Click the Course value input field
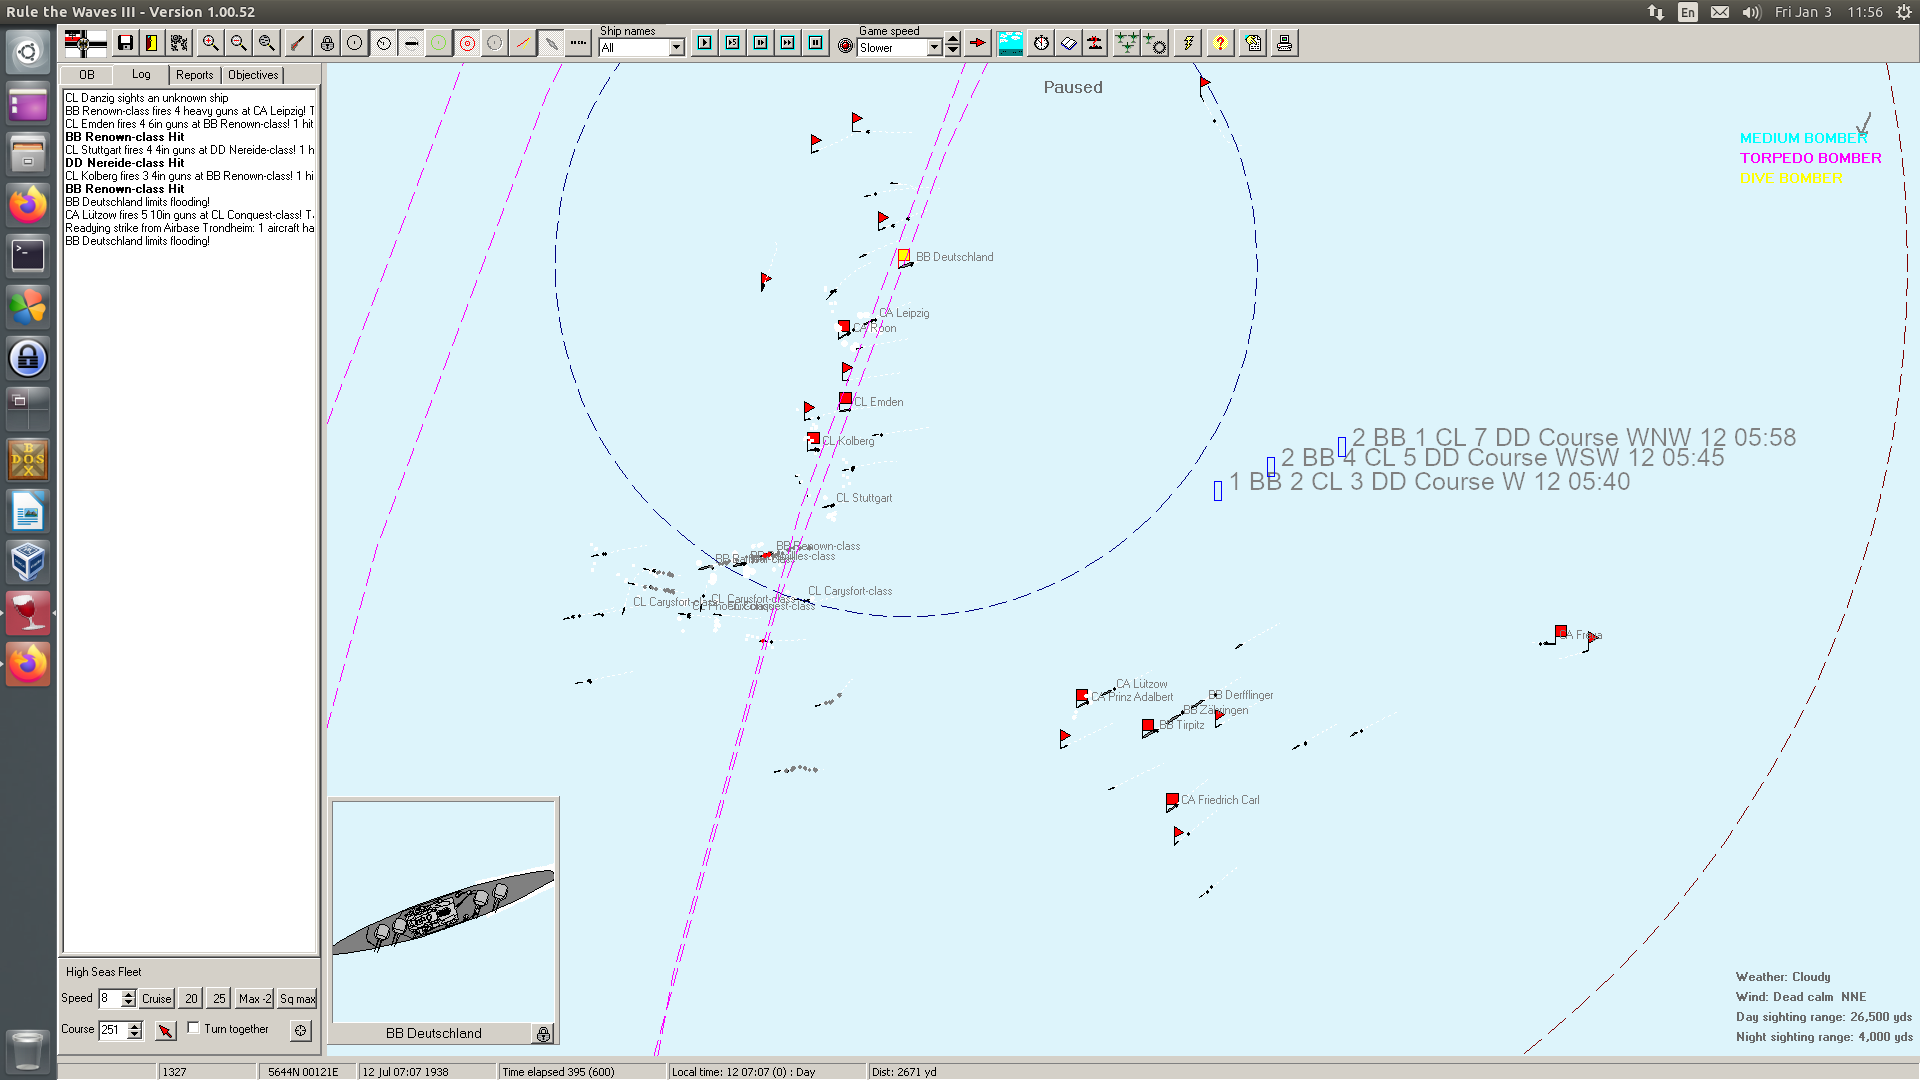 [113, 1030]
